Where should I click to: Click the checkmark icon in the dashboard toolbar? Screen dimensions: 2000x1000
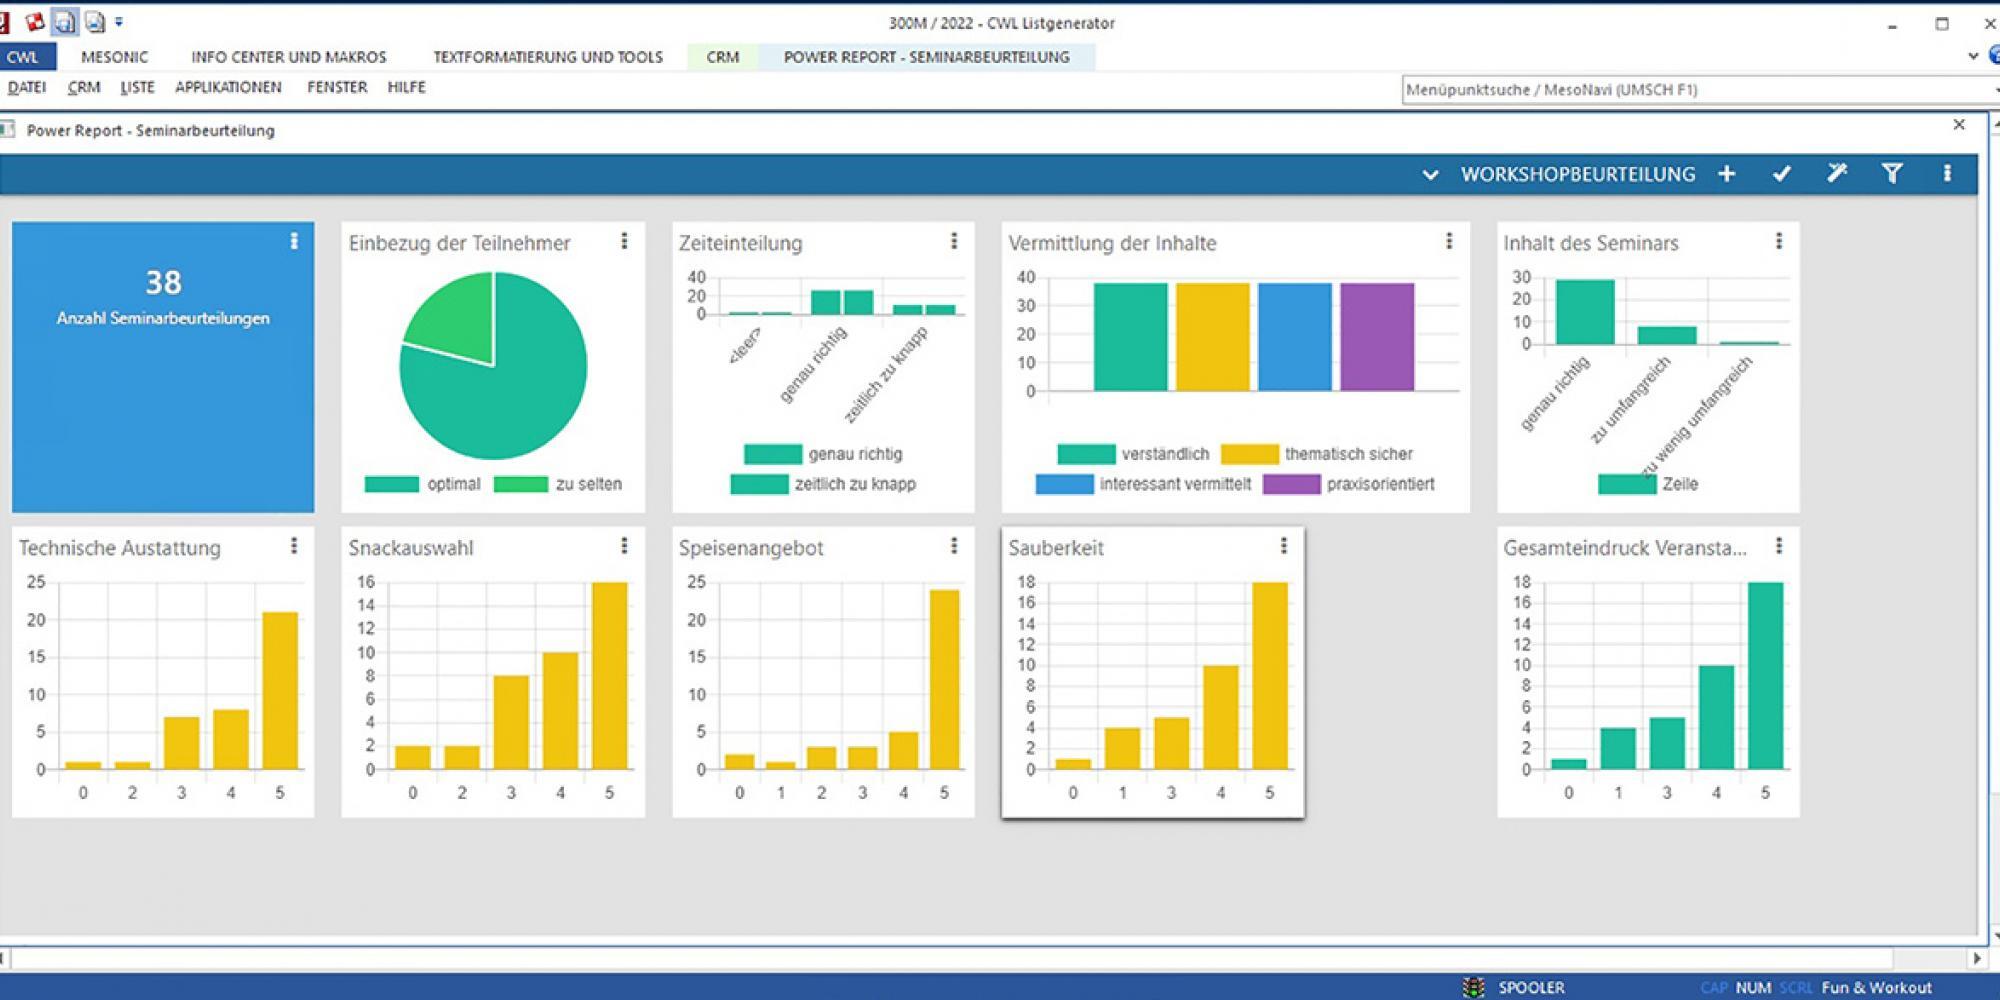[x=1782, y=174]
